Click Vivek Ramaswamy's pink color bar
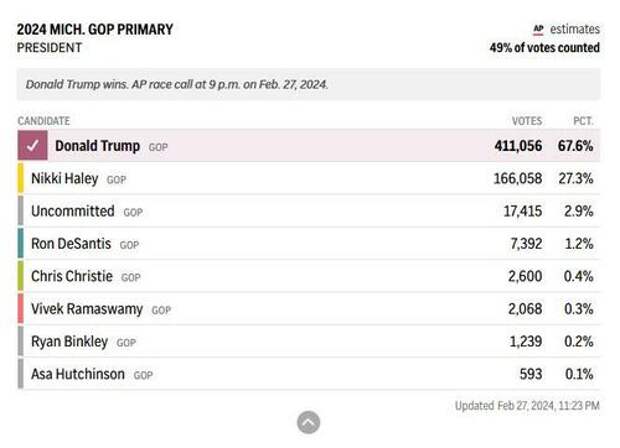 [x=21, y=309]
